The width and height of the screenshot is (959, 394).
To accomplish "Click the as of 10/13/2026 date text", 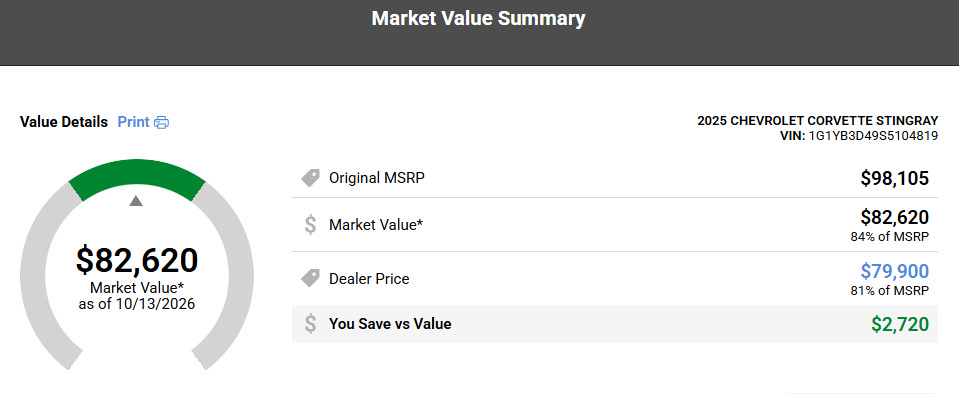I will 137,303.
